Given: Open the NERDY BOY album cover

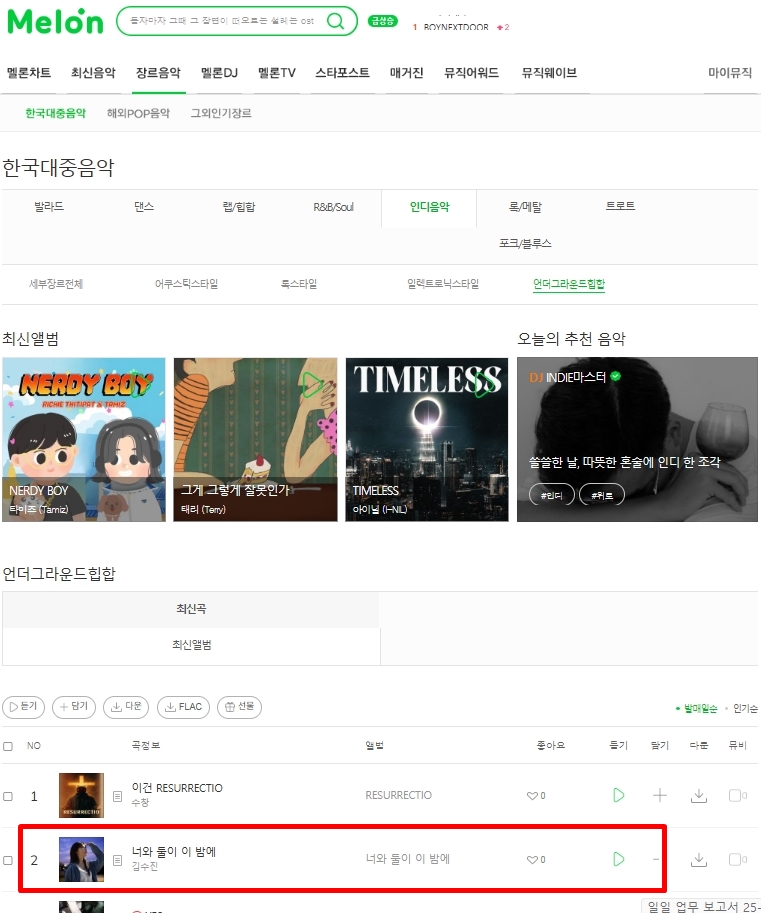Looking at the screenshot, I should pyautogui.click(x=84, y=440).
